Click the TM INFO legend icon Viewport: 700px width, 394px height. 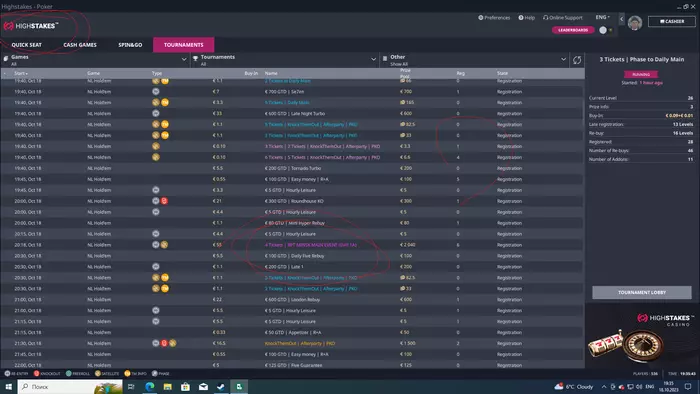pos(127,373)
